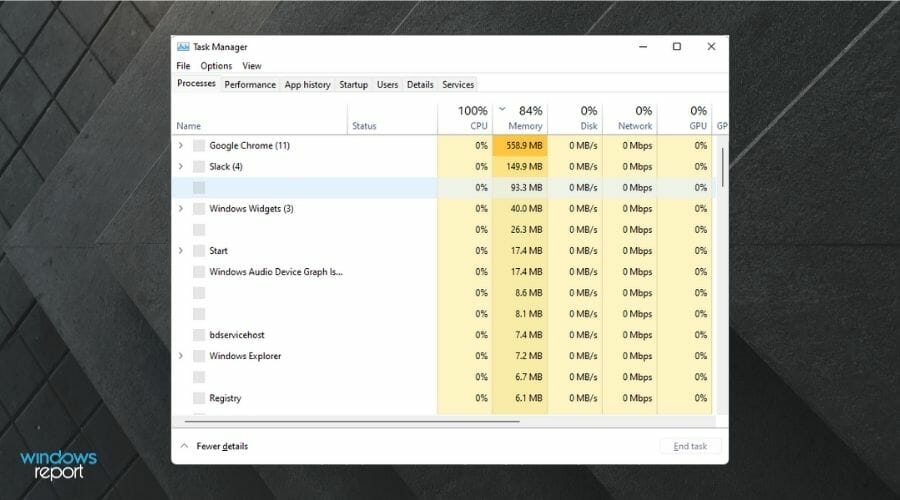Click the Start row name text

pyautogui.click(x=218, y=251)
